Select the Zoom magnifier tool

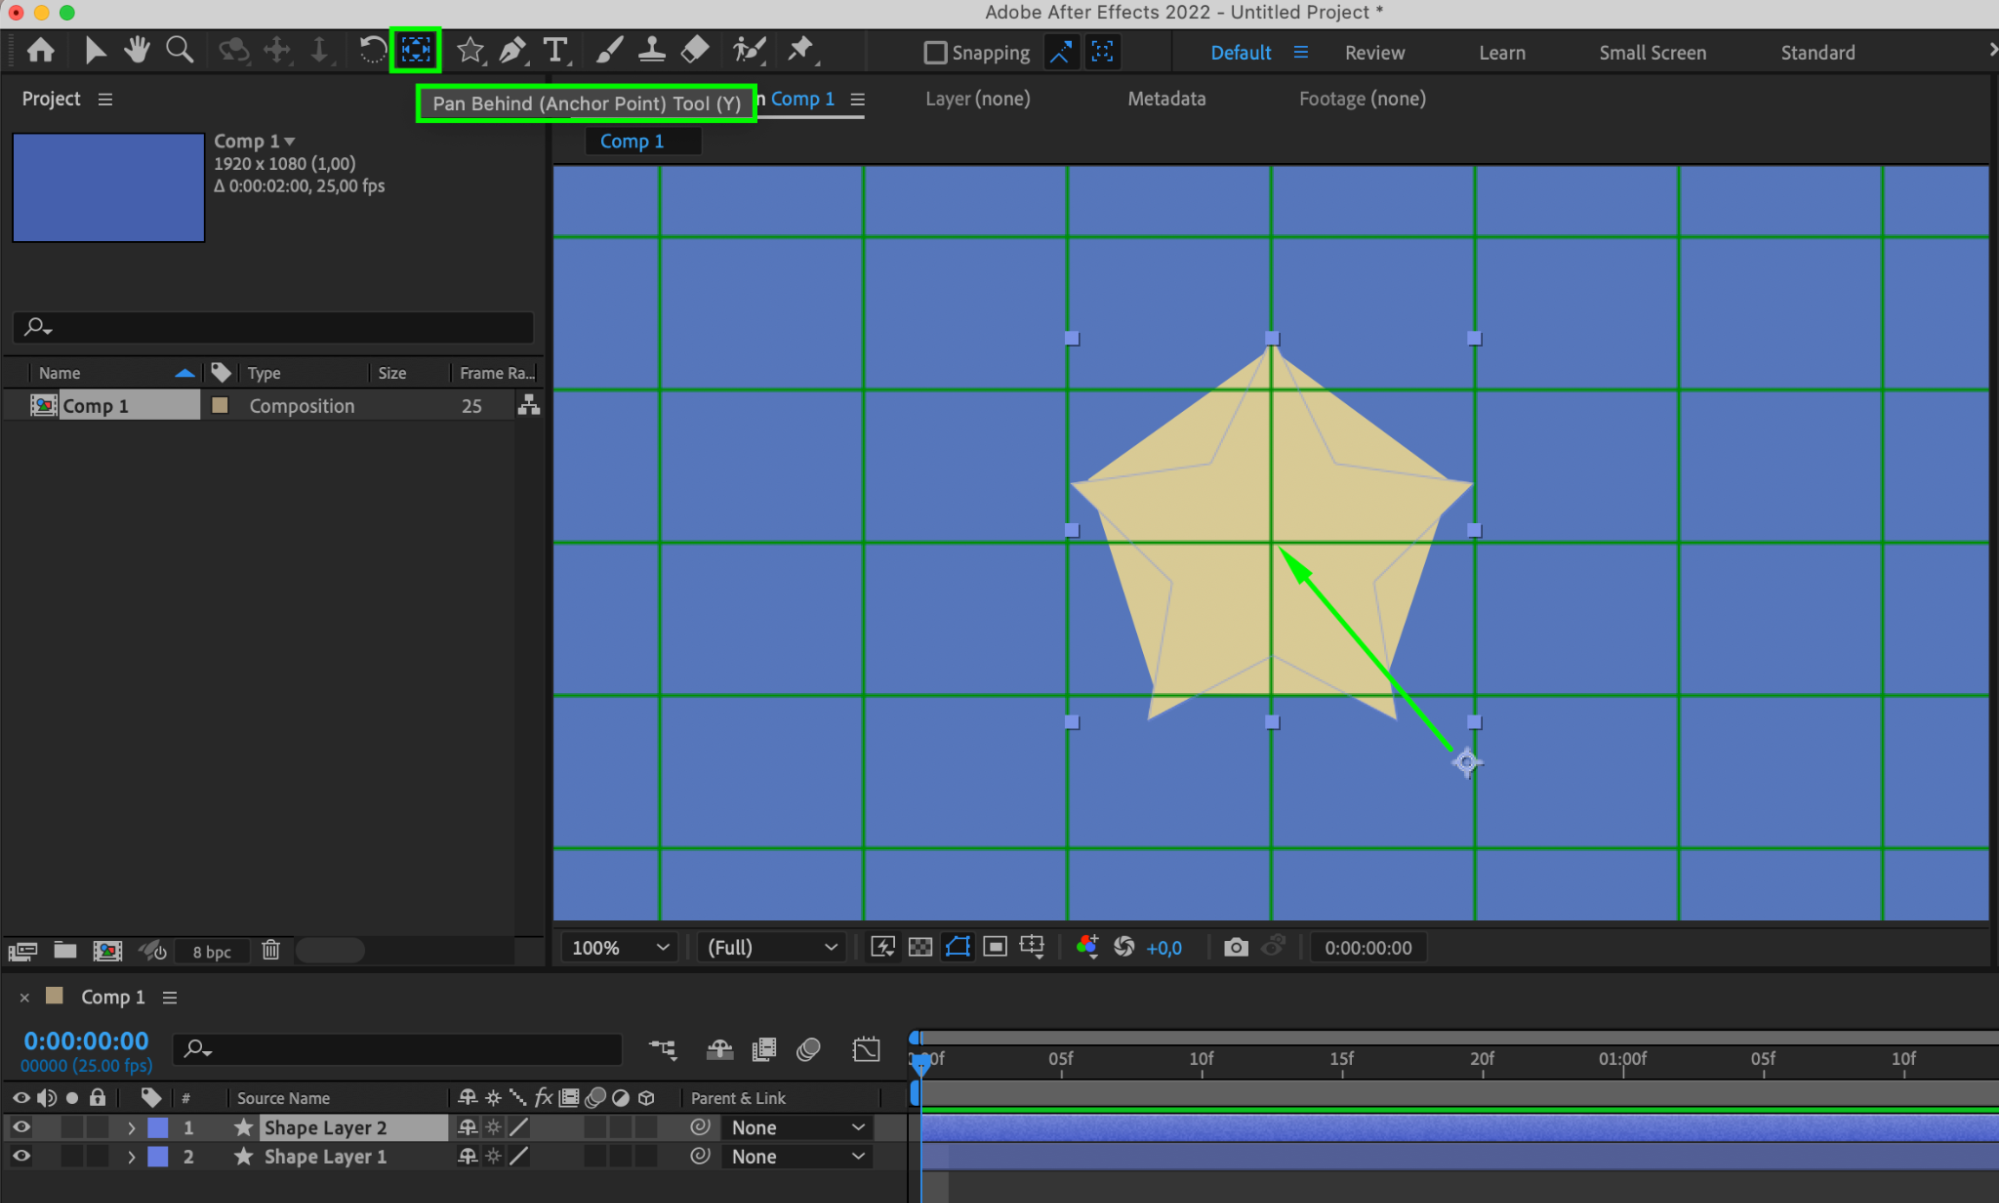pos(180,50)
